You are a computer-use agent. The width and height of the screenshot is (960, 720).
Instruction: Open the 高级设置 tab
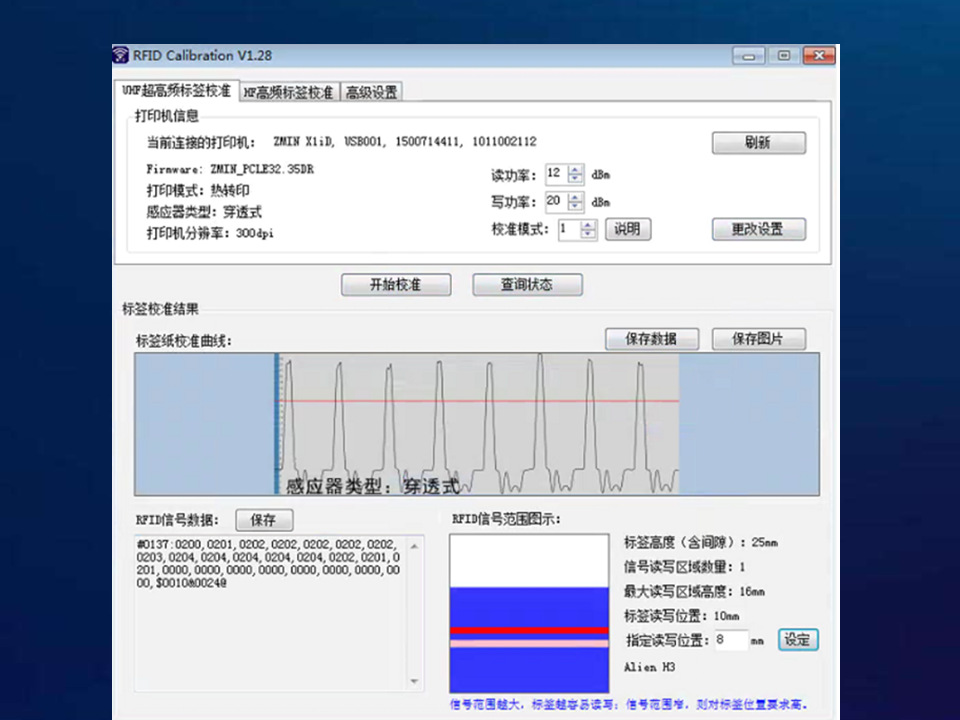coord(371,92)
